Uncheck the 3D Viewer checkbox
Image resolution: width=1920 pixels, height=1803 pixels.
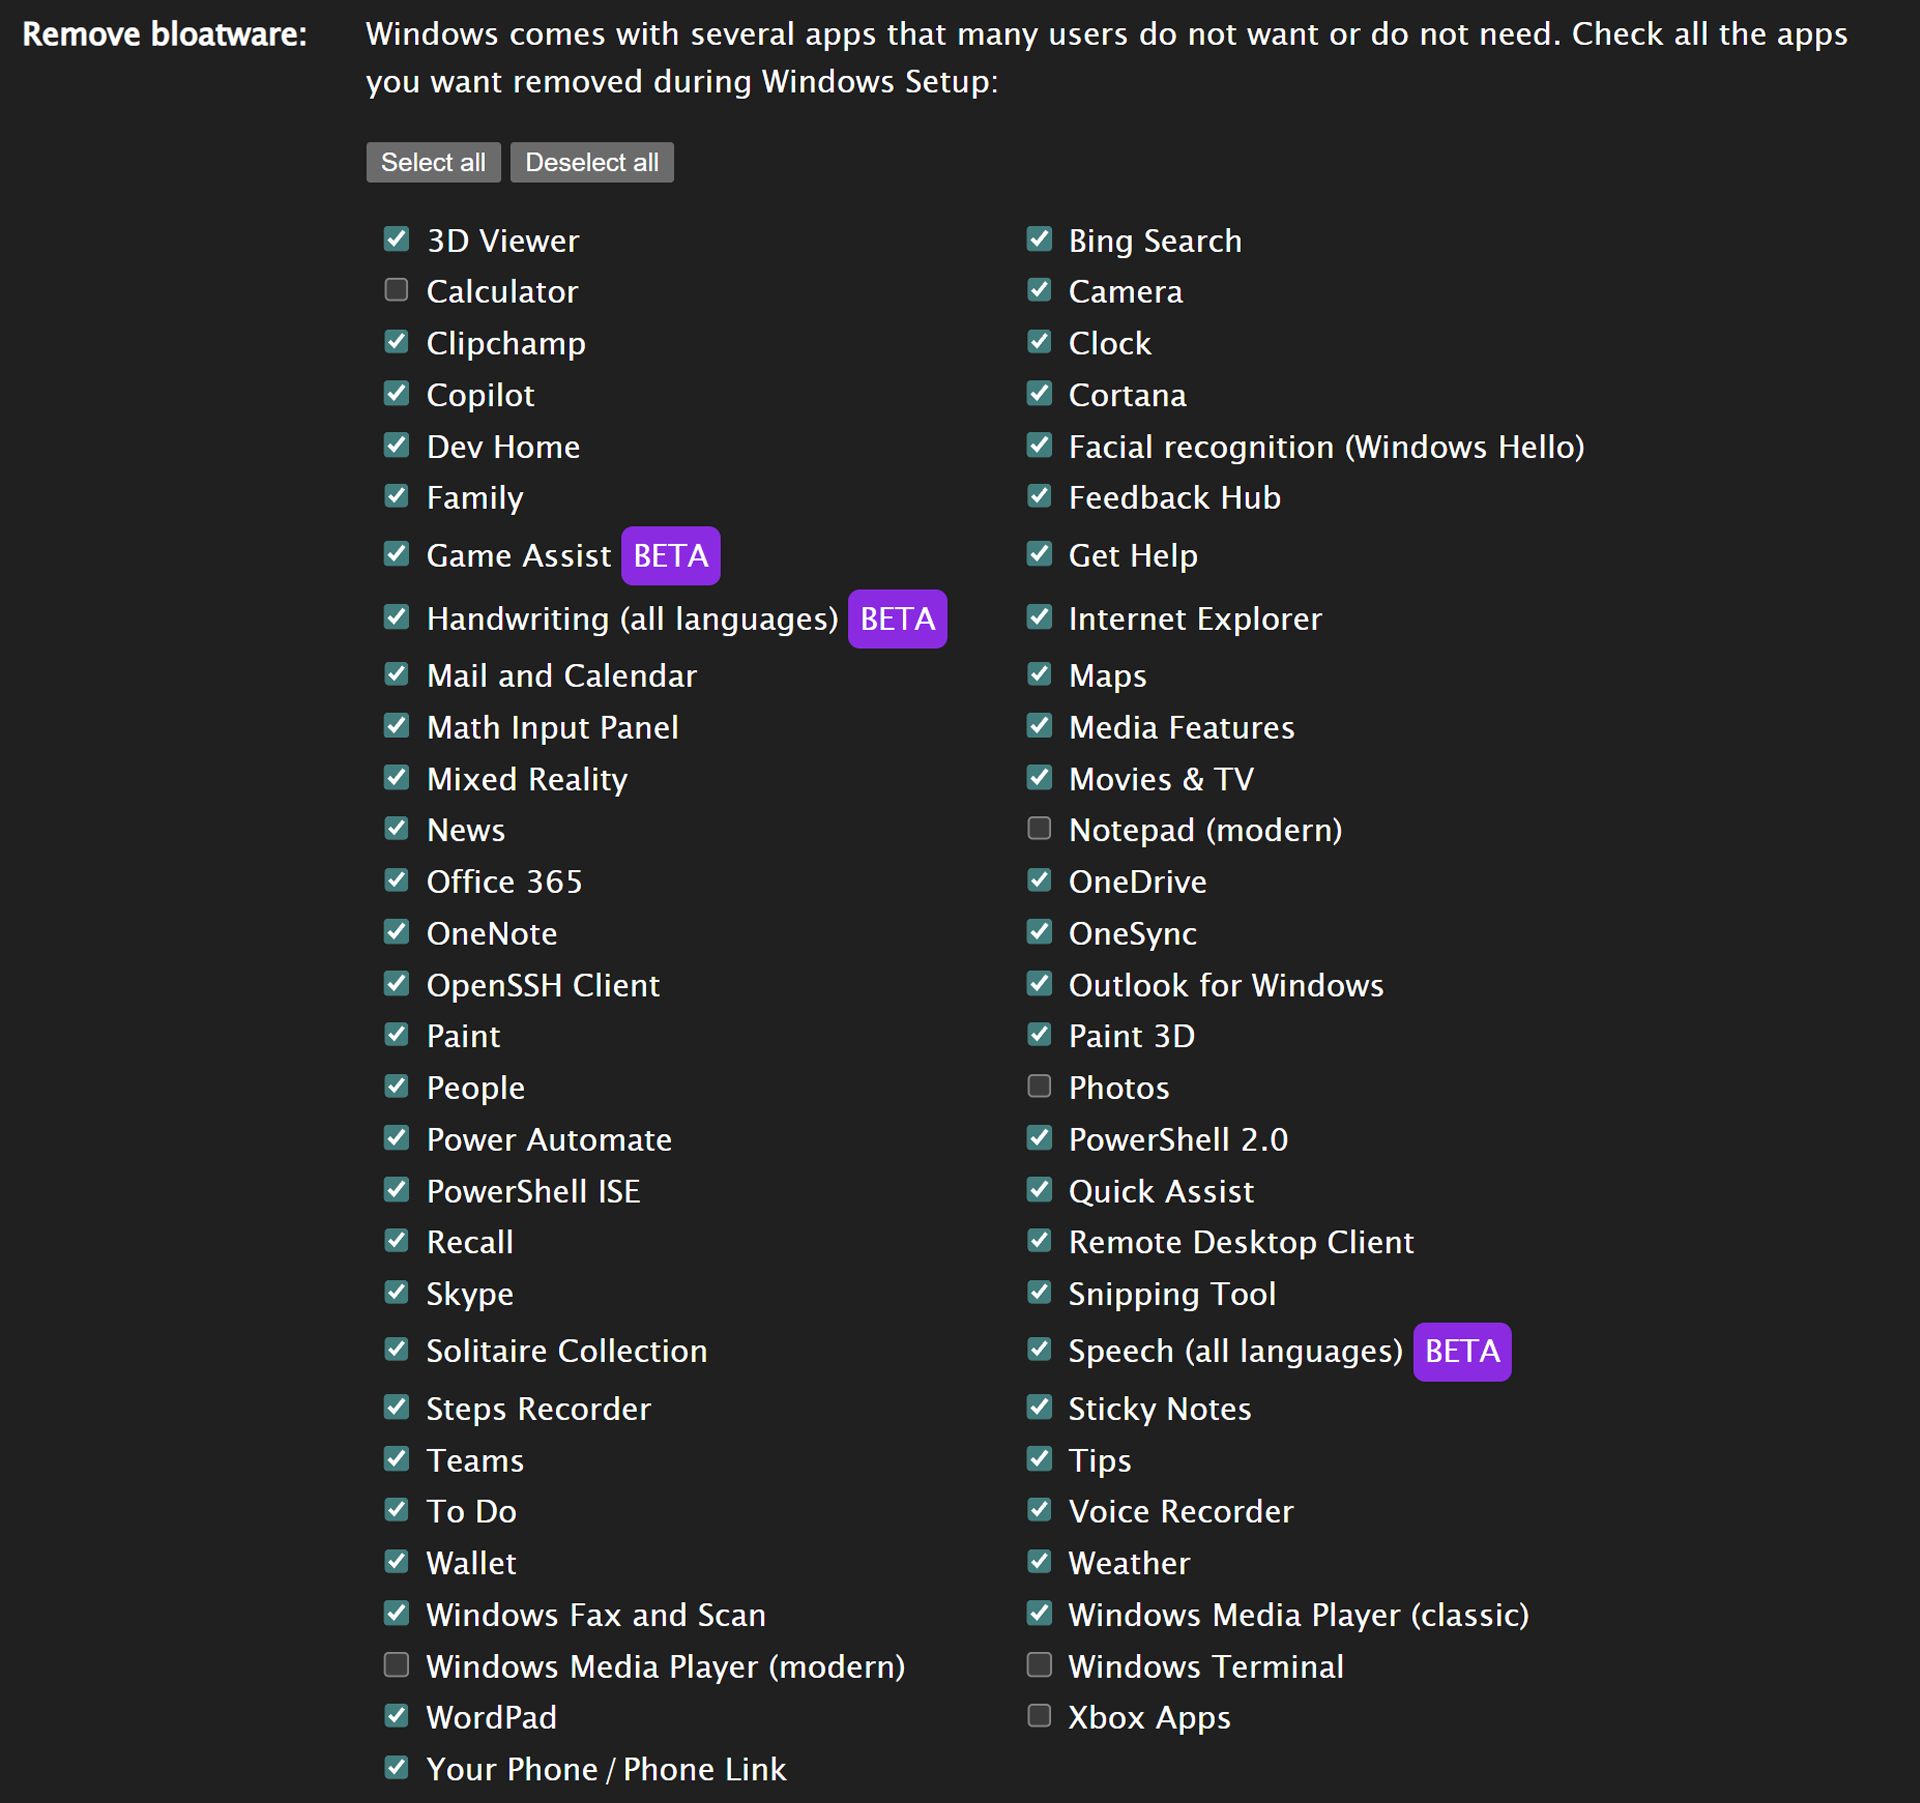[x=397, y=240]
